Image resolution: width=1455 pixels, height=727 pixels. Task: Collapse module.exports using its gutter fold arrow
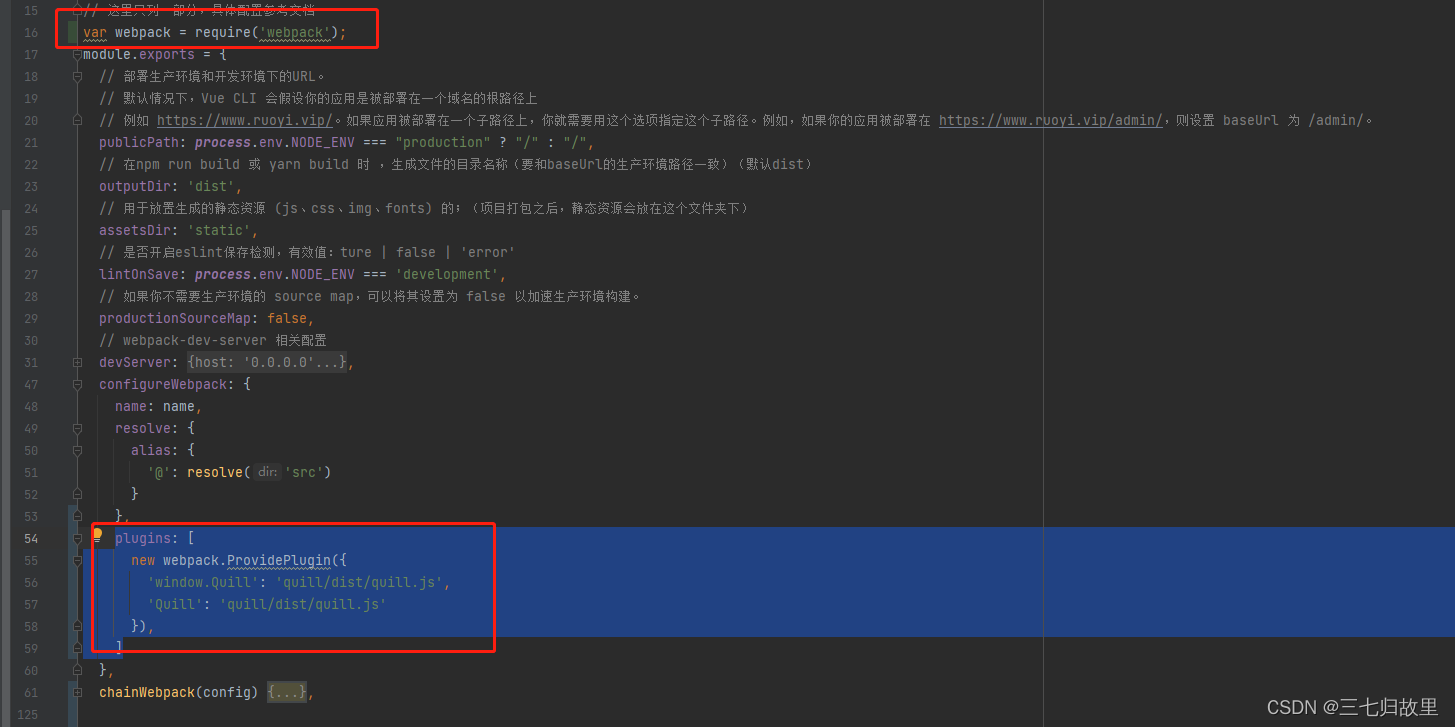(x=77, y=53)
